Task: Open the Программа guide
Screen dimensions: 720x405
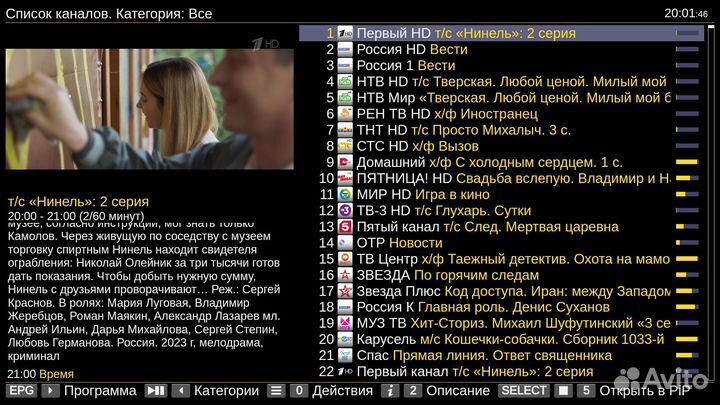Action: [x=100, y=391]
